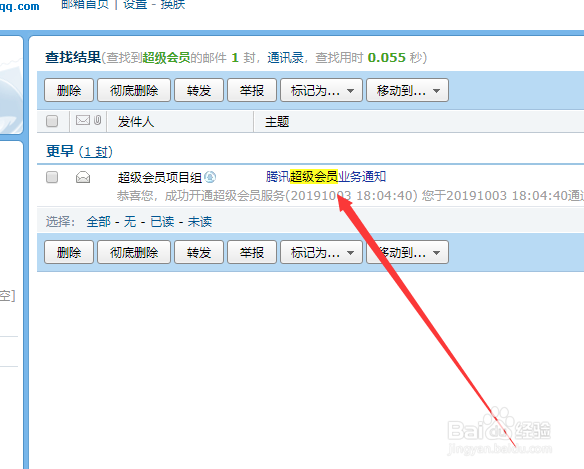Click the lower 举报 button
This screenshot has height=469, width=584.
pos(252,253)
